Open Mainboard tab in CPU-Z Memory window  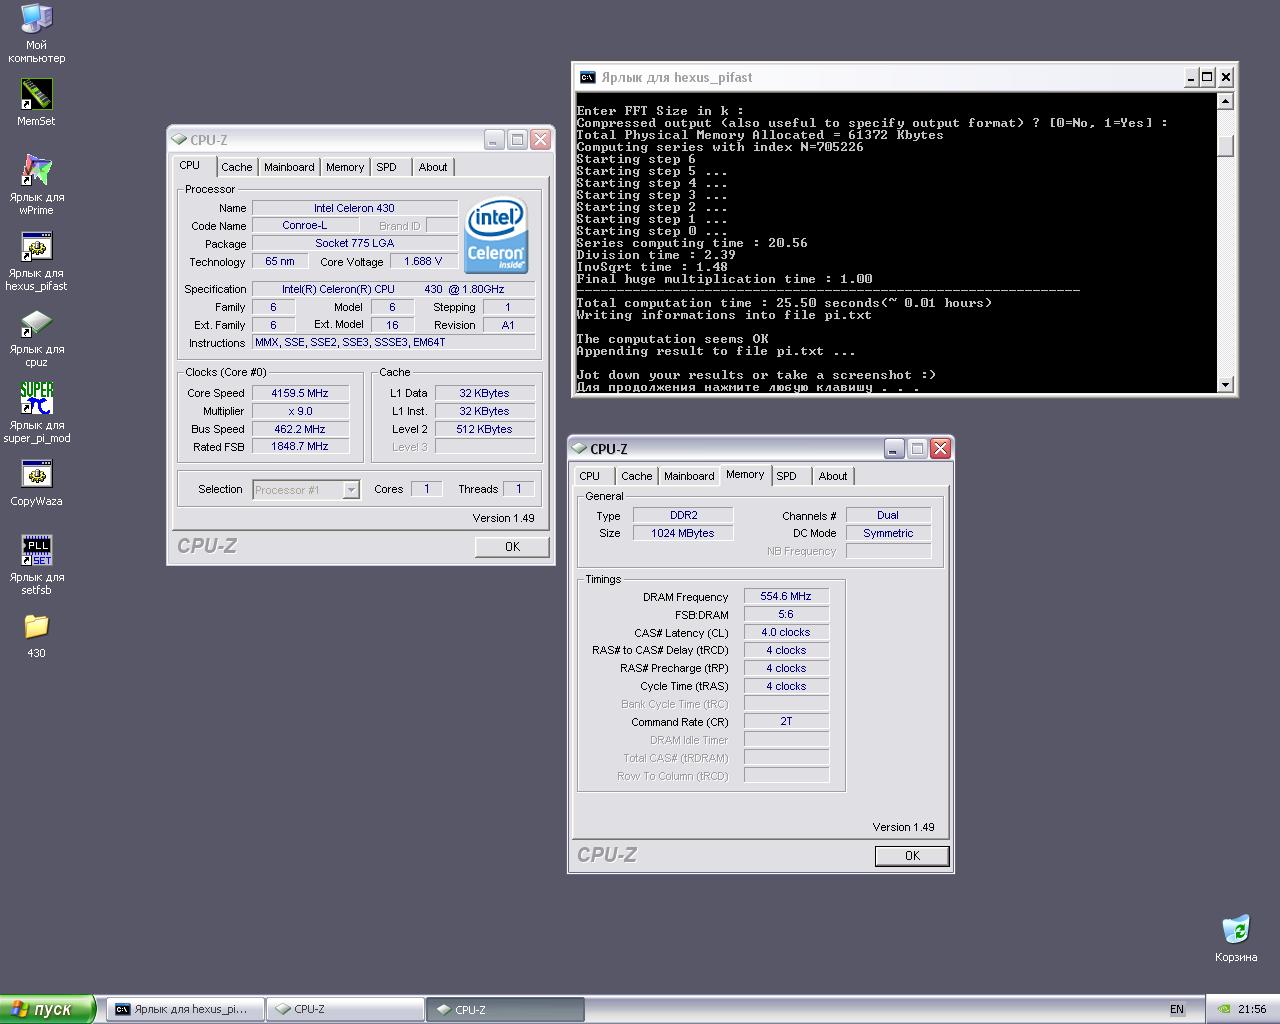[689, 476]
